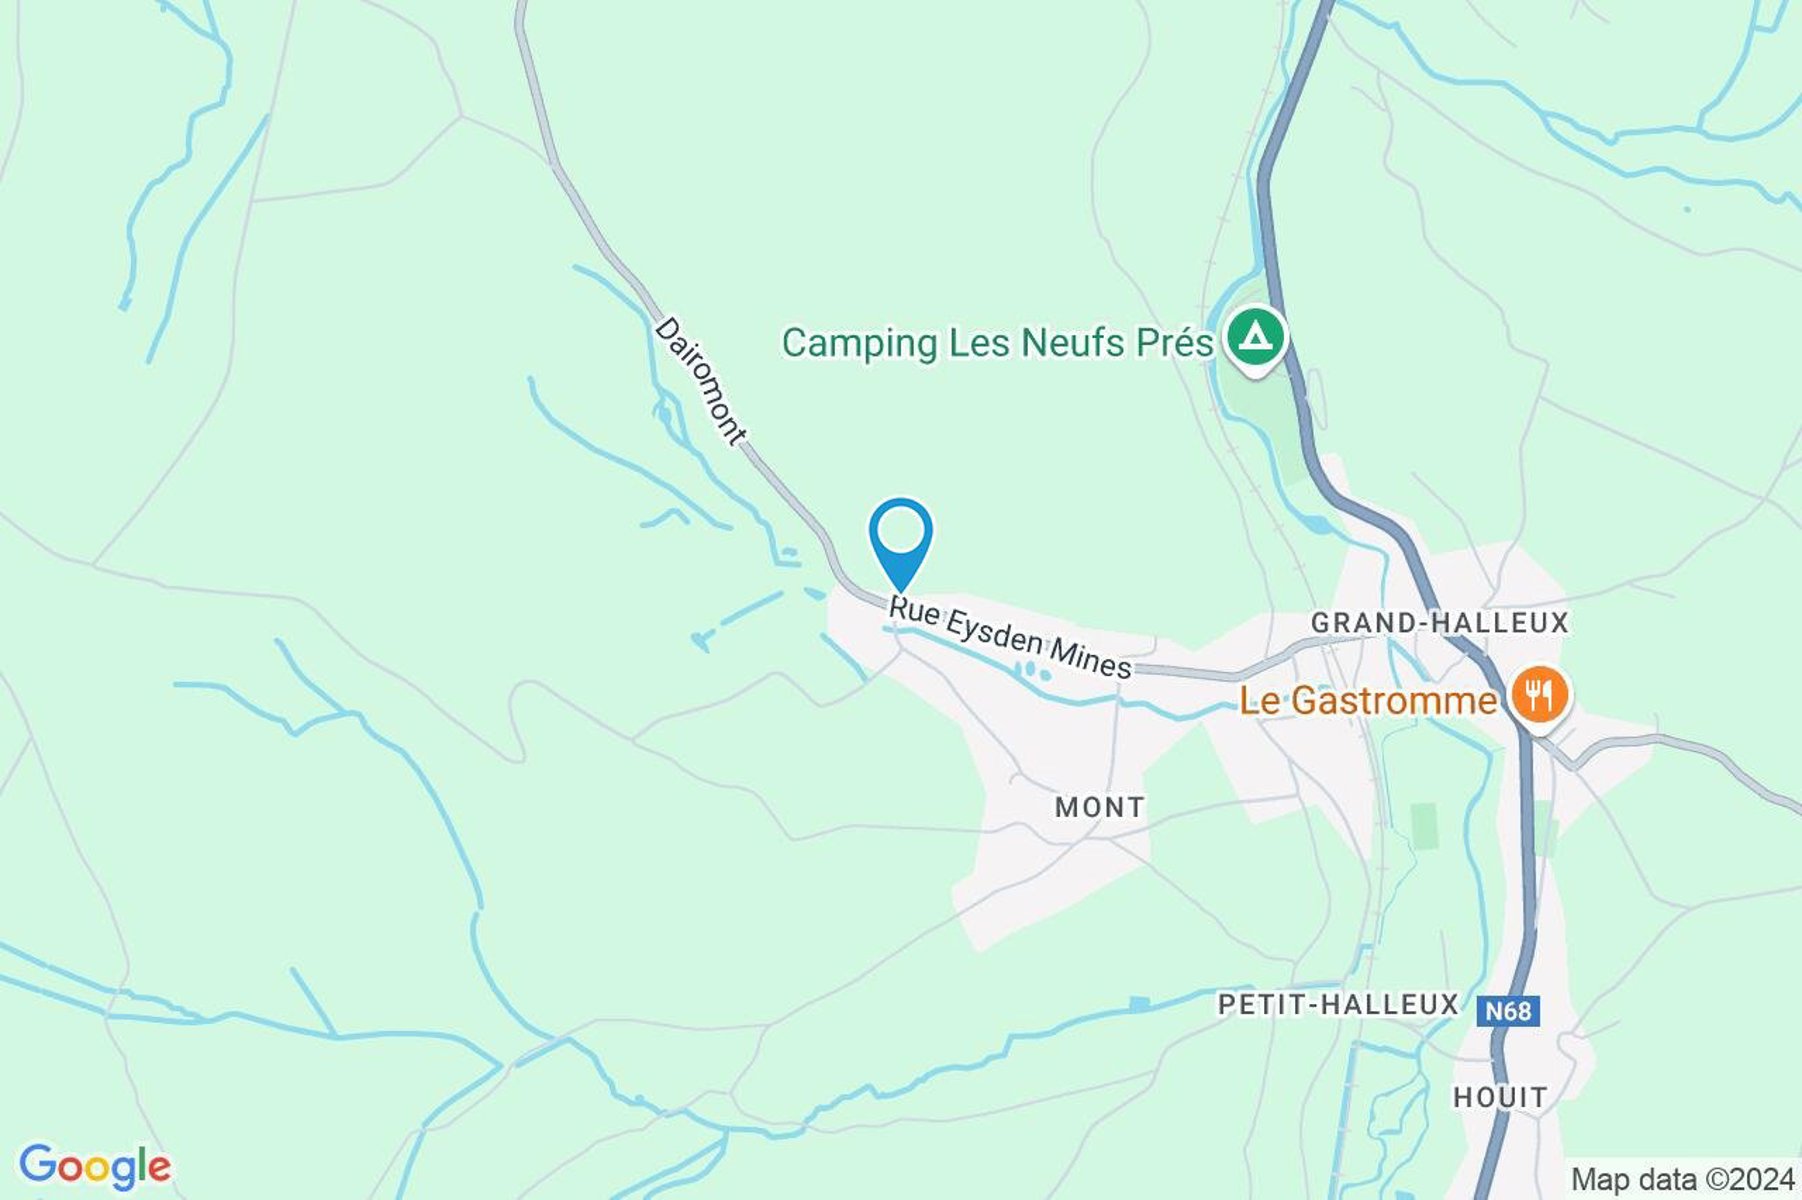Click the N68 road shield badge

[1508, 1011]
